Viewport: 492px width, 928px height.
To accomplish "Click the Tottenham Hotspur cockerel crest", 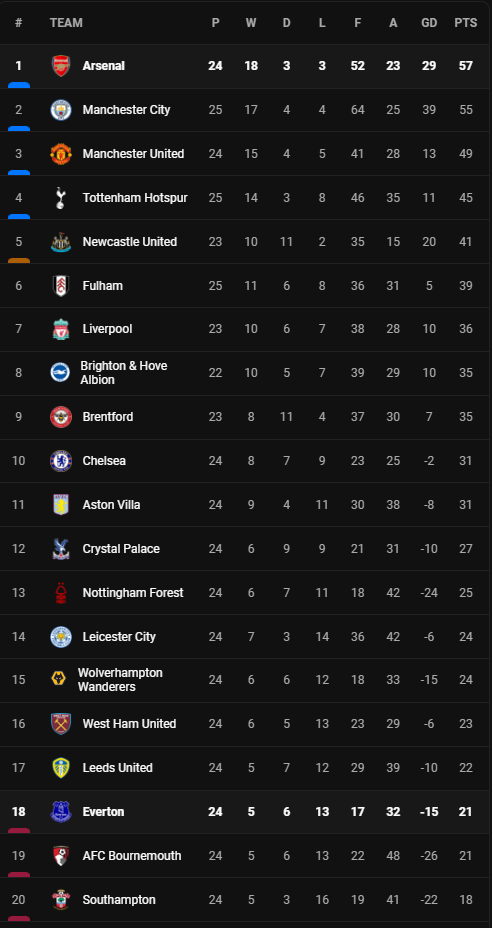I will point(60,198).
